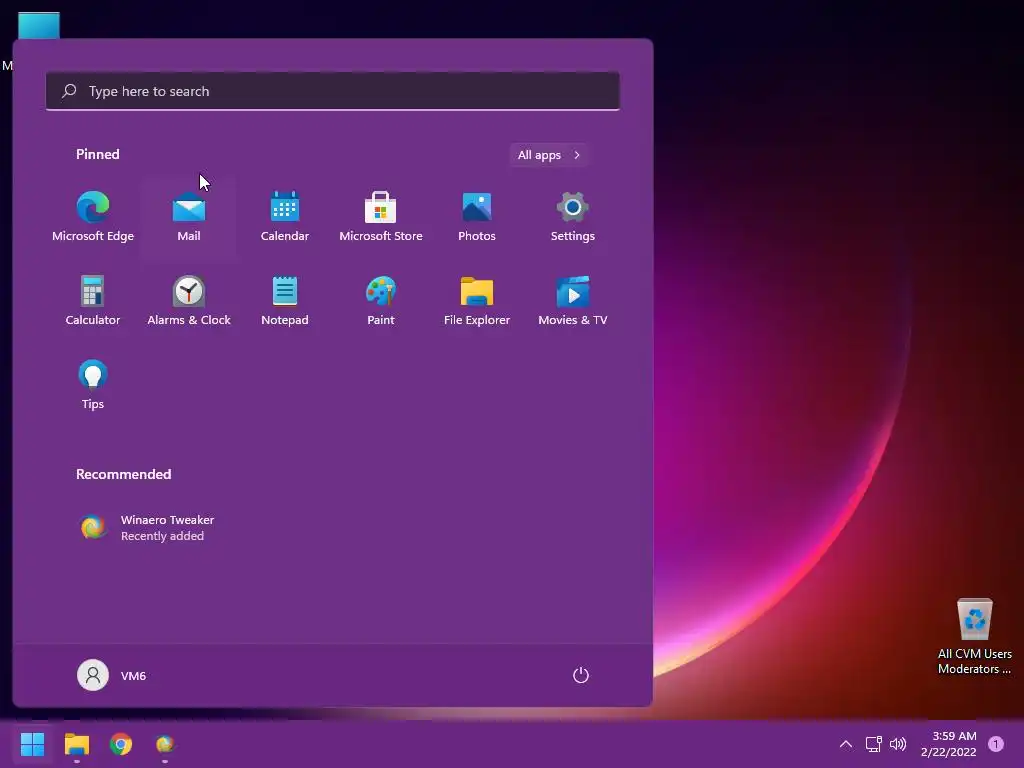
Task: Launch the Photos app
Action: (x=477, y=217)
